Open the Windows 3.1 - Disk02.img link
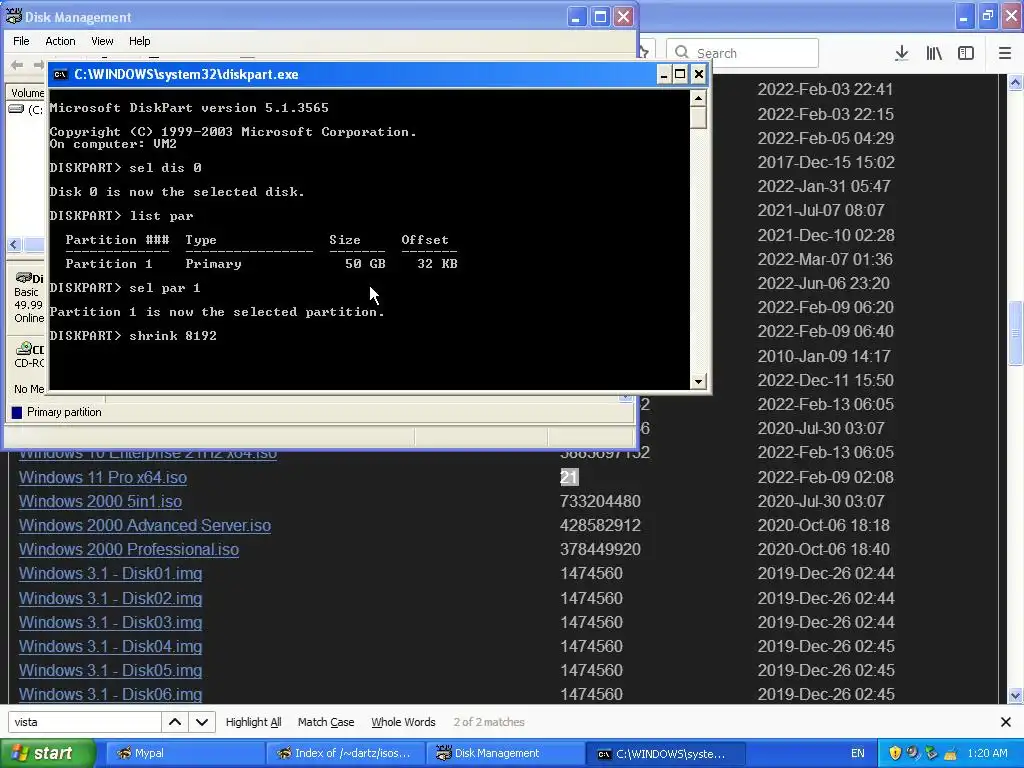 [110, 598]
